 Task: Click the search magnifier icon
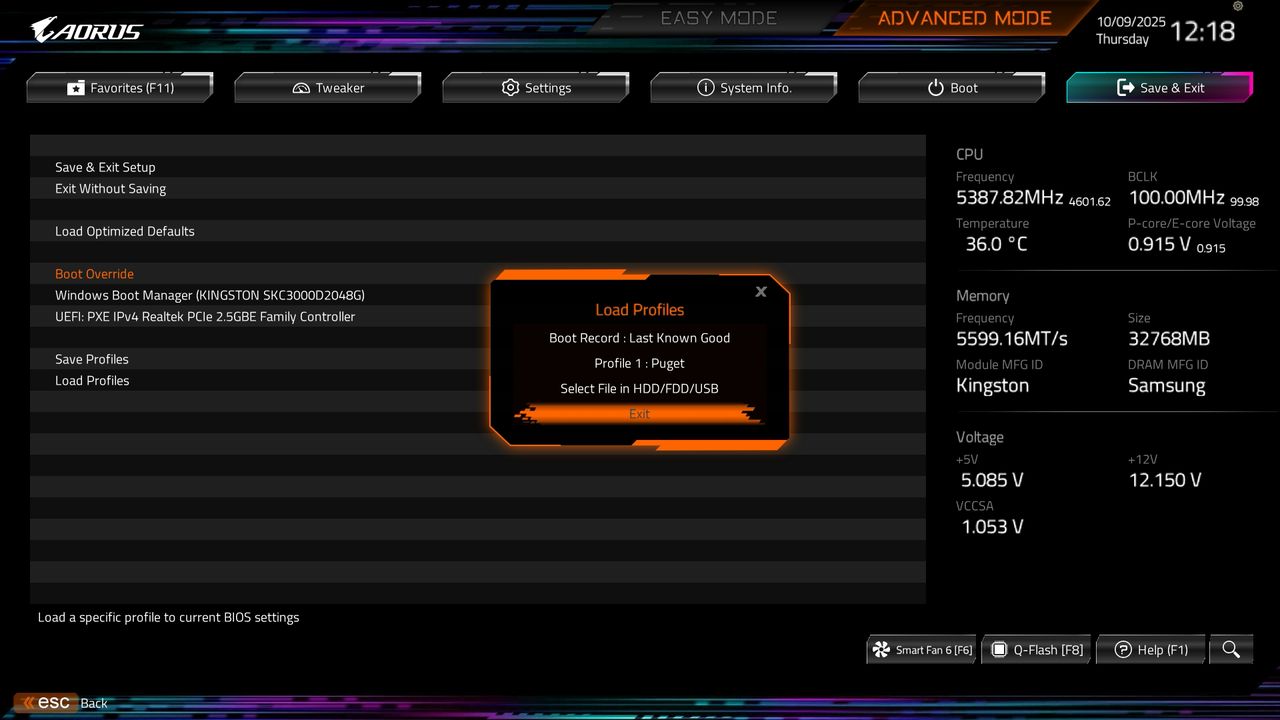pos(1231,649)
